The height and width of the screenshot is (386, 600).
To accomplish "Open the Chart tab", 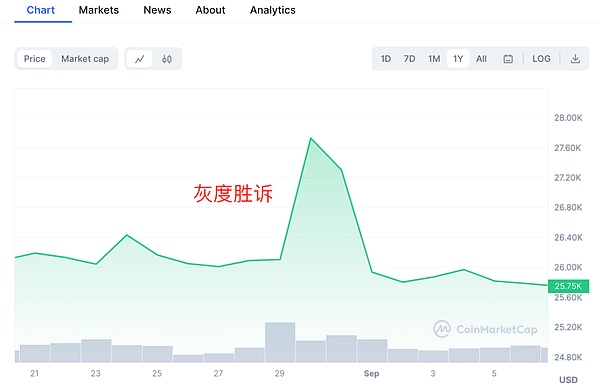I will [x=41, y=10].
